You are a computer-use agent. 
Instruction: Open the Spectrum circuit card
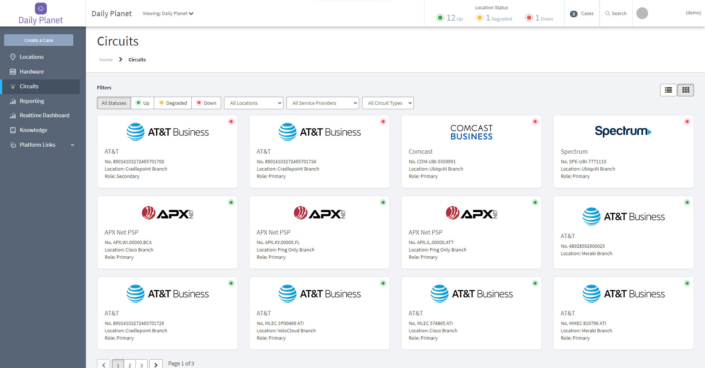[623, 151]
